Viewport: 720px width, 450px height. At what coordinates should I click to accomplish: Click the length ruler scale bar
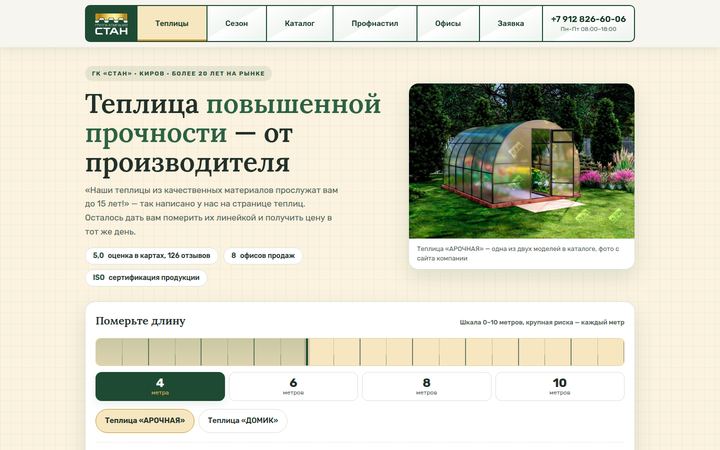[x=360, y=352]
